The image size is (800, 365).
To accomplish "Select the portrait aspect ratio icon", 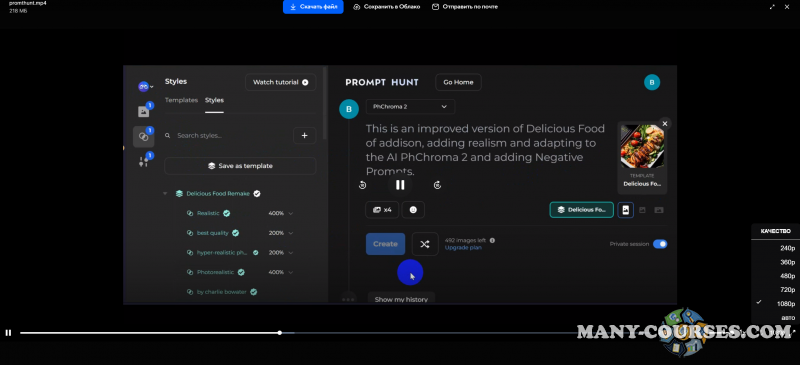I will pyautogui.click(x=626, y=210).
